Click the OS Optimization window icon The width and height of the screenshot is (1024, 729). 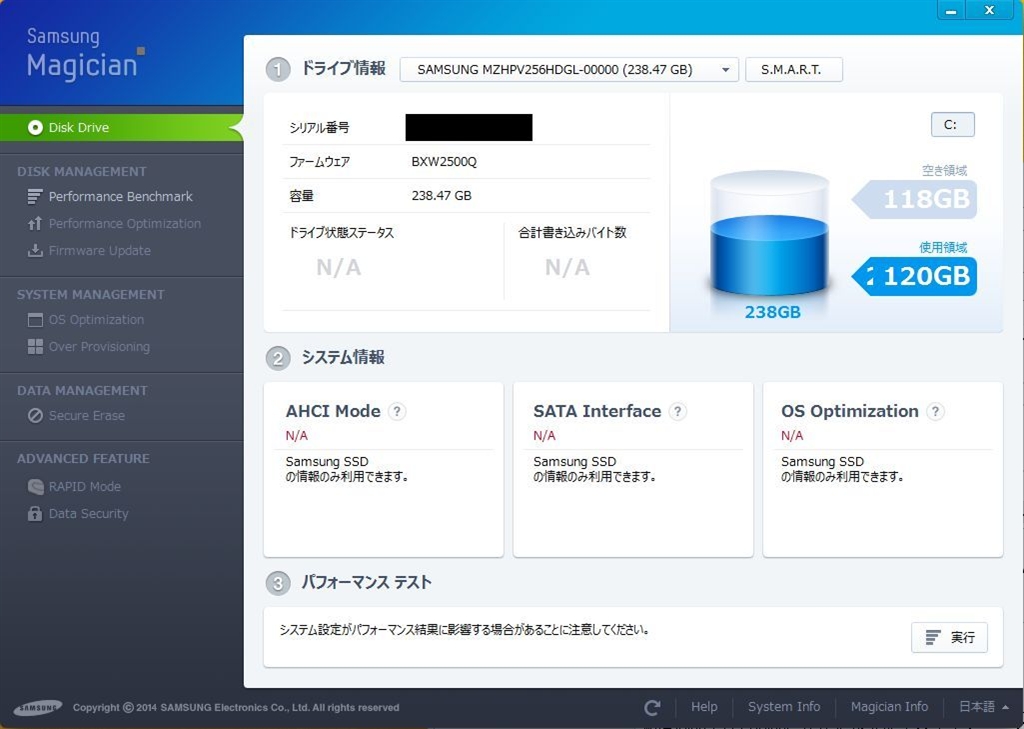tap(35, 320)
